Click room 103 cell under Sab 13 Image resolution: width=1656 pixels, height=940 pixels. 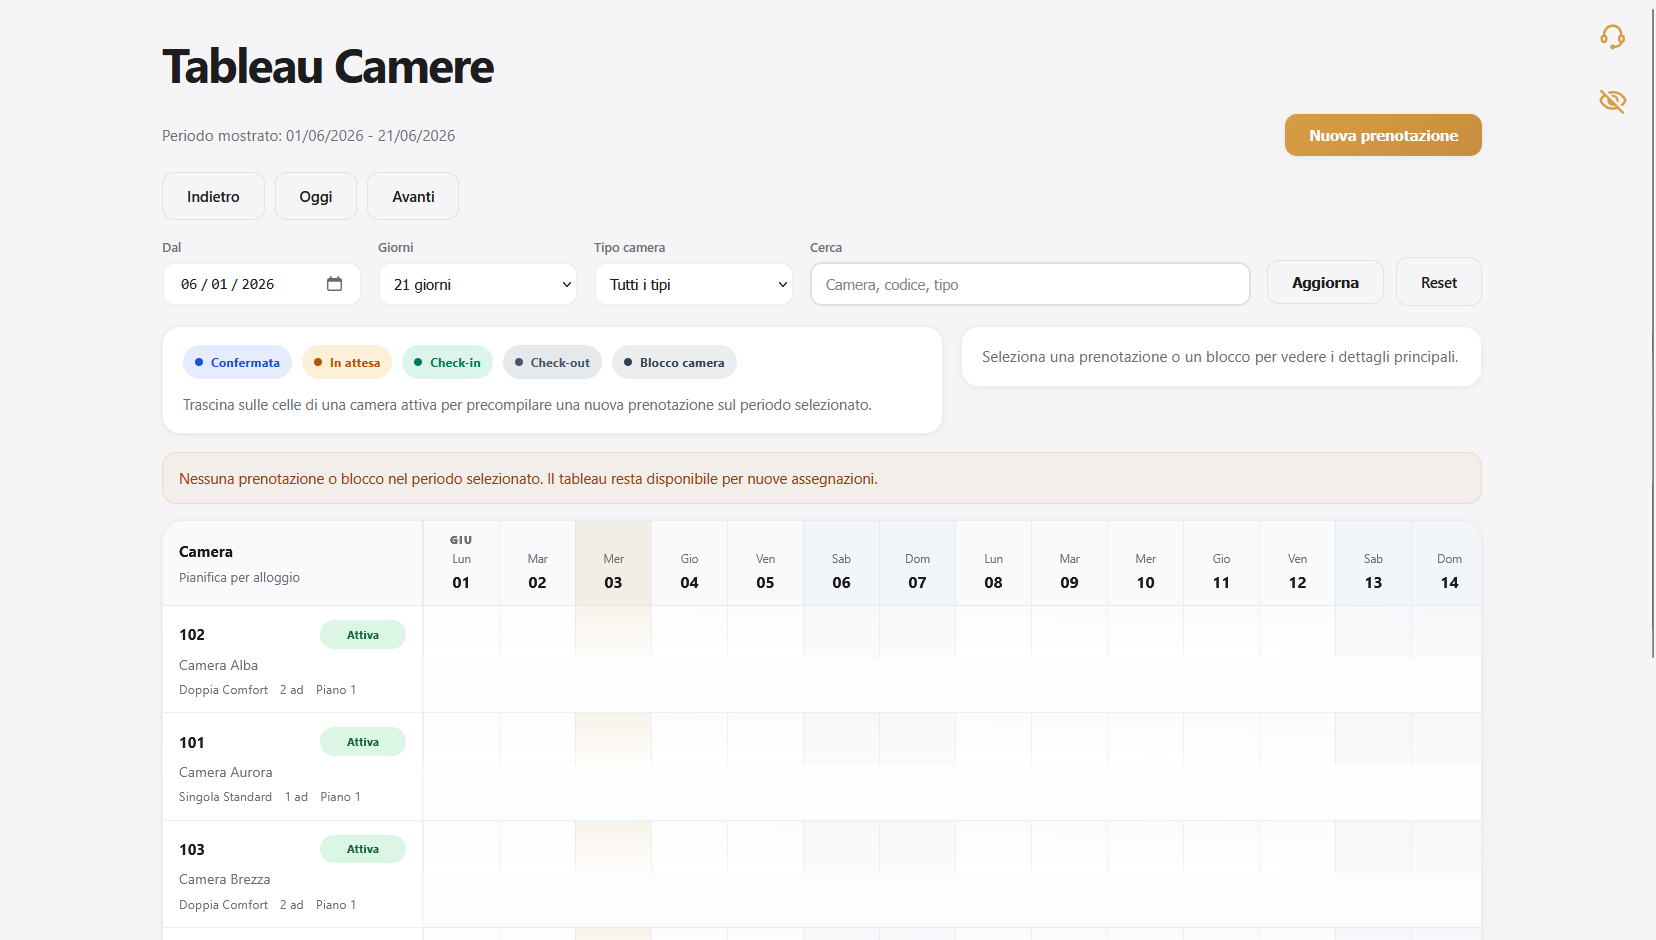(1373, 846)
